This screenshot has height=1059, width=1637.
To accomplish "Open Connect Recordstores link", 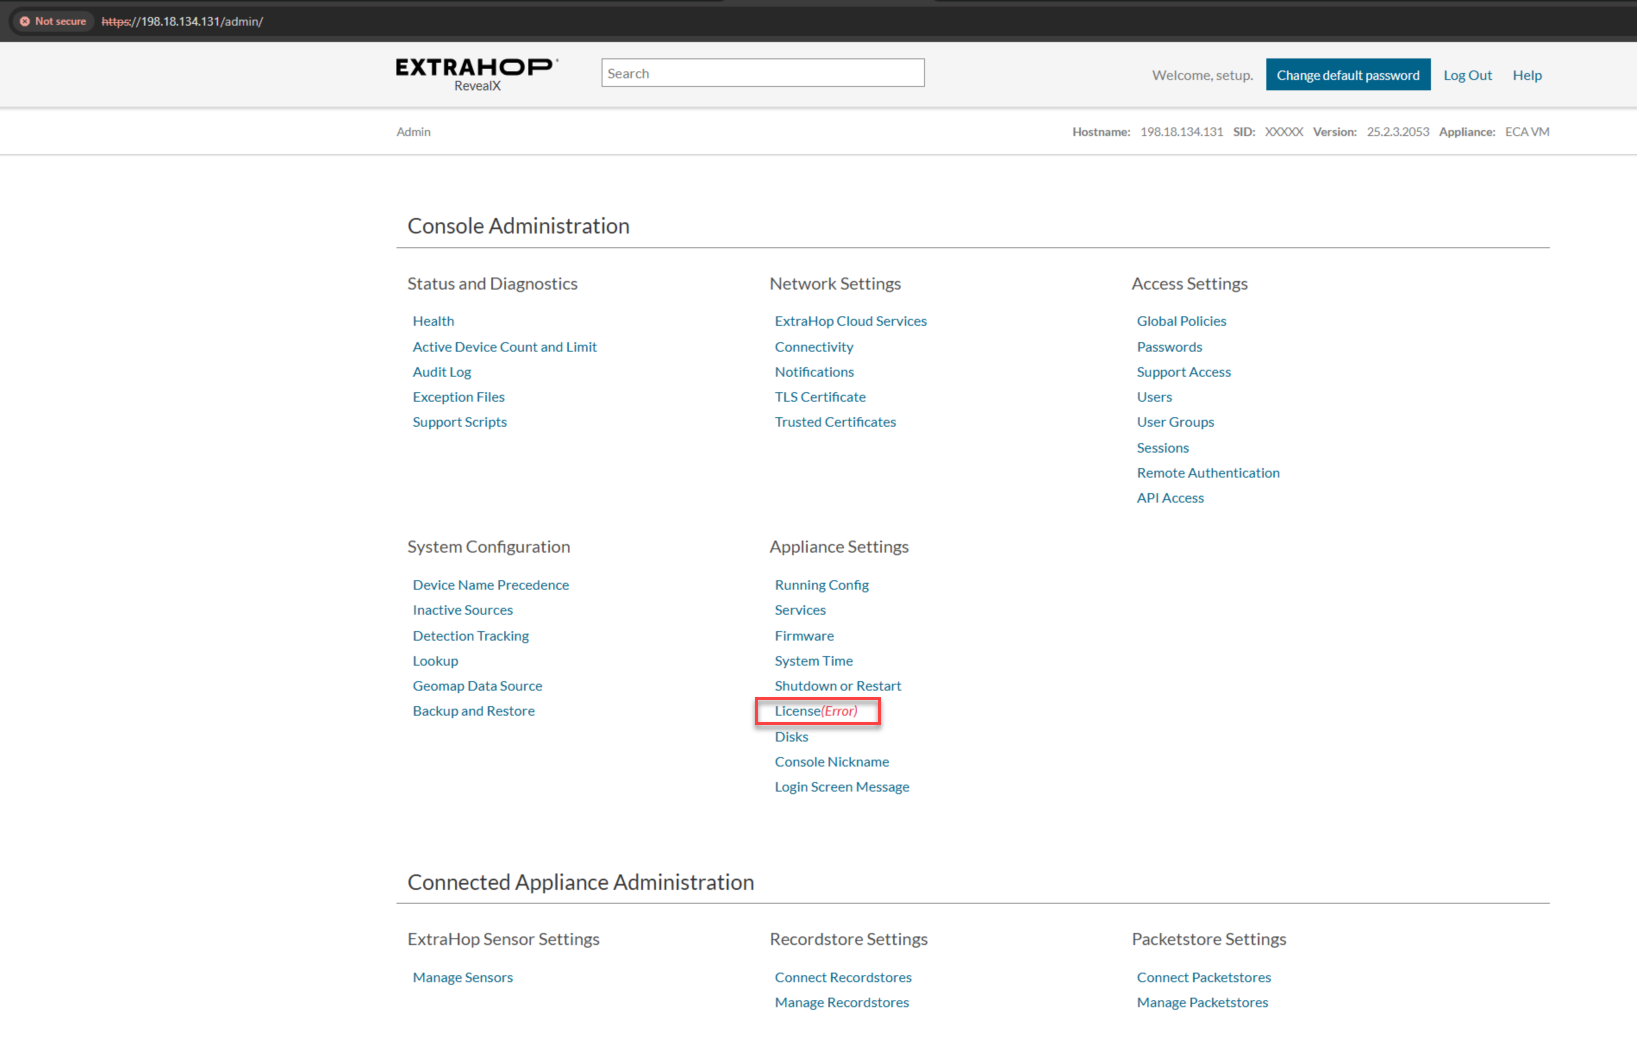I will point(843,978).
